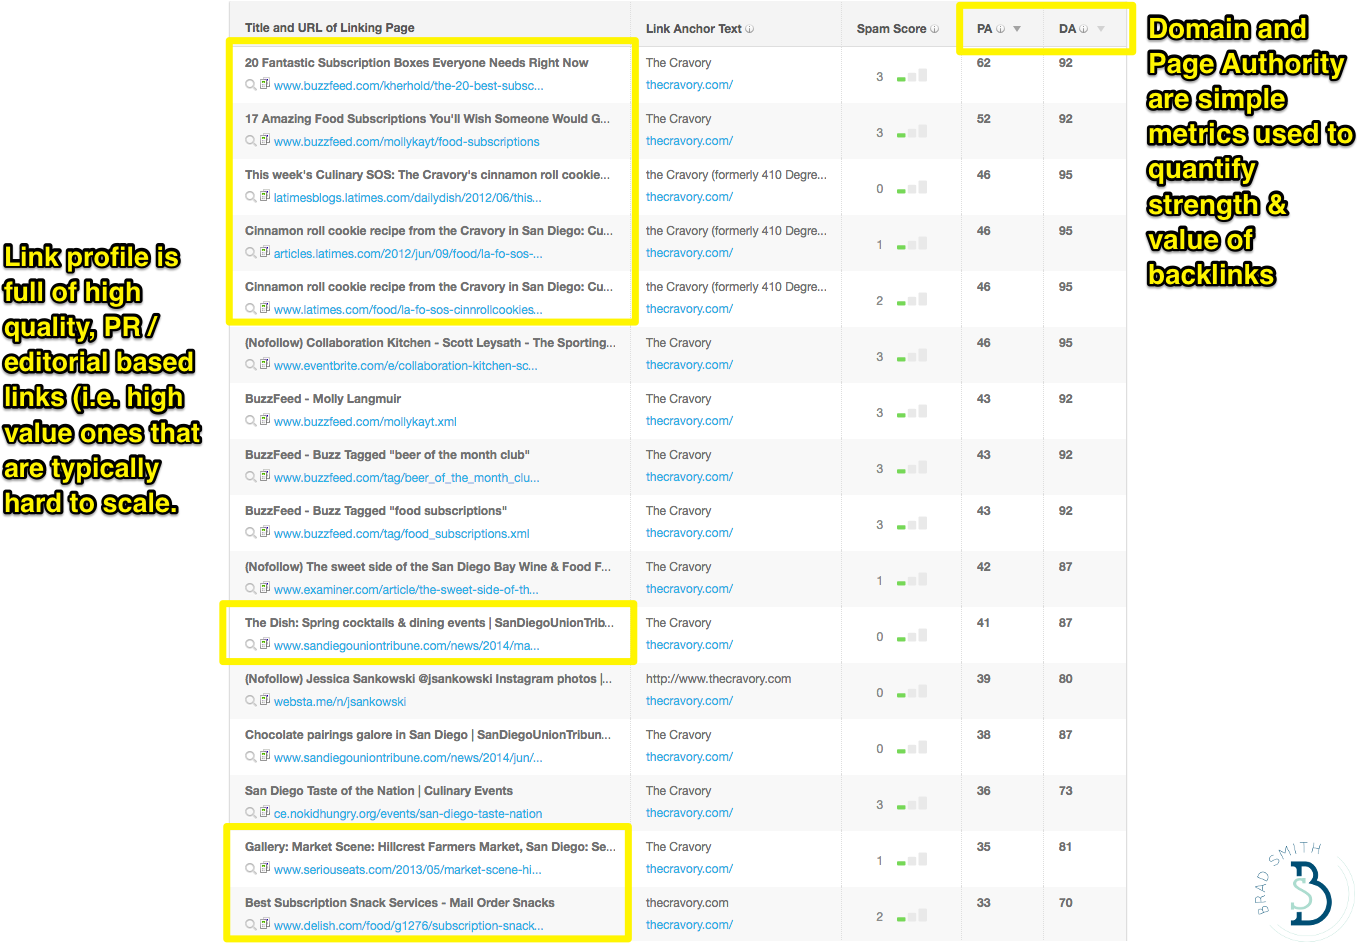The width and height of the screenshot is (1357, 943).
Task: Open www.delish.com/food/g1276 link
Action: [409, 926]
